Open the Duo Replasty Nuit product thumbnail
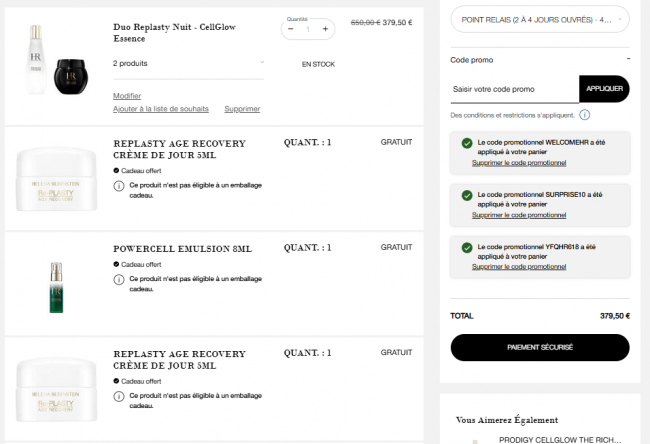Screen dimensions: 650x444 [x=57, y=59]
